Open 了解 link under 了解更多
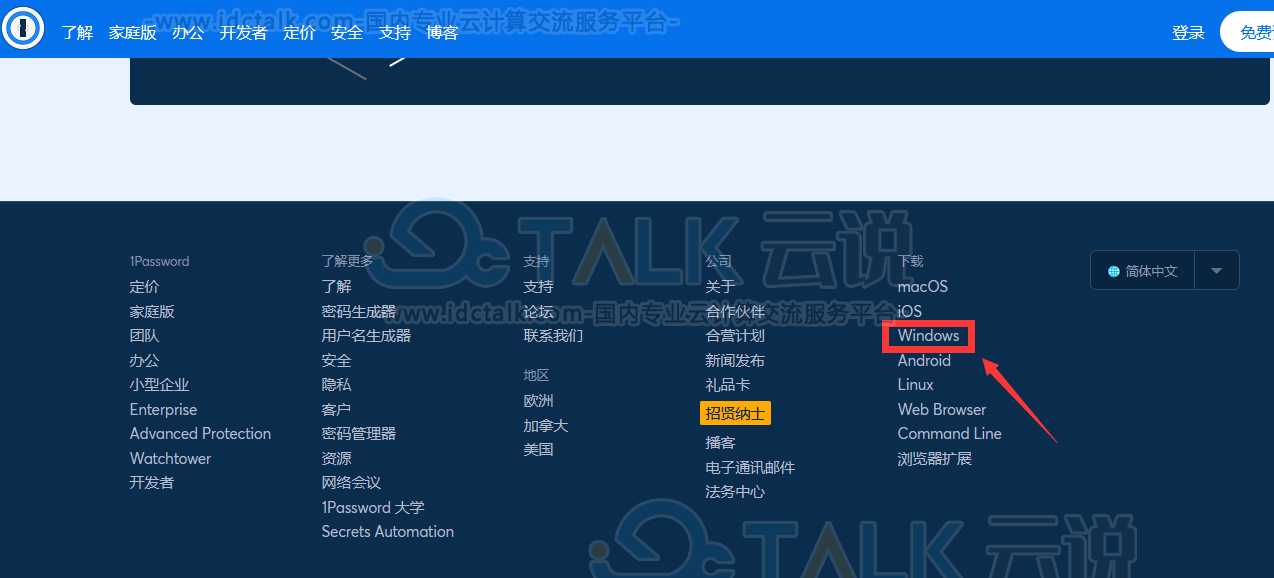The height and width of the screenshot is (578, 1274). click(336, 287)
